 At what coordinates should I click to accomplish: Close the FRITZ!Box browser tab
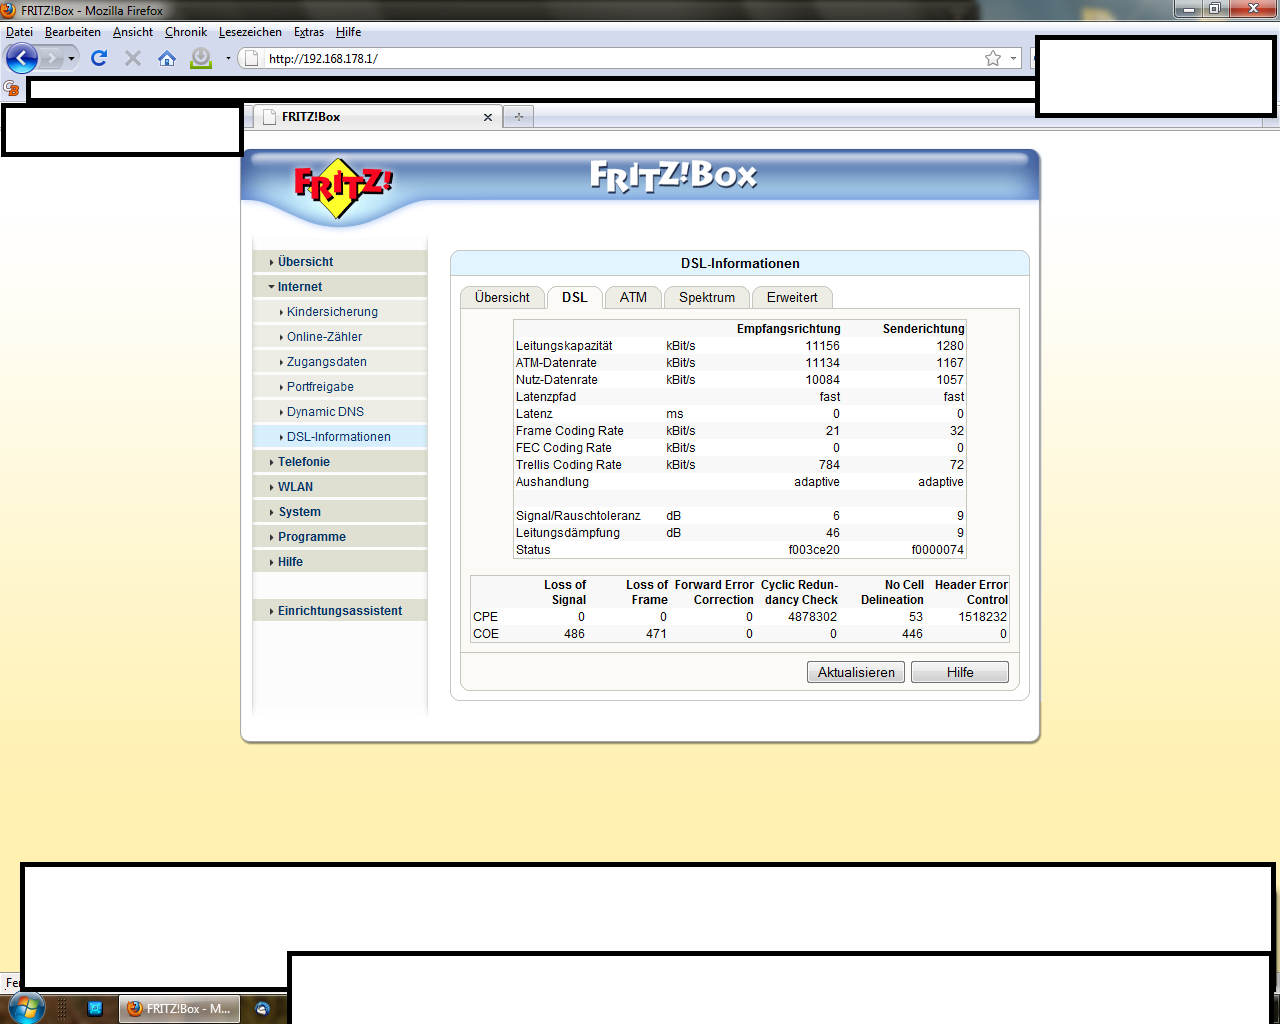488,117
